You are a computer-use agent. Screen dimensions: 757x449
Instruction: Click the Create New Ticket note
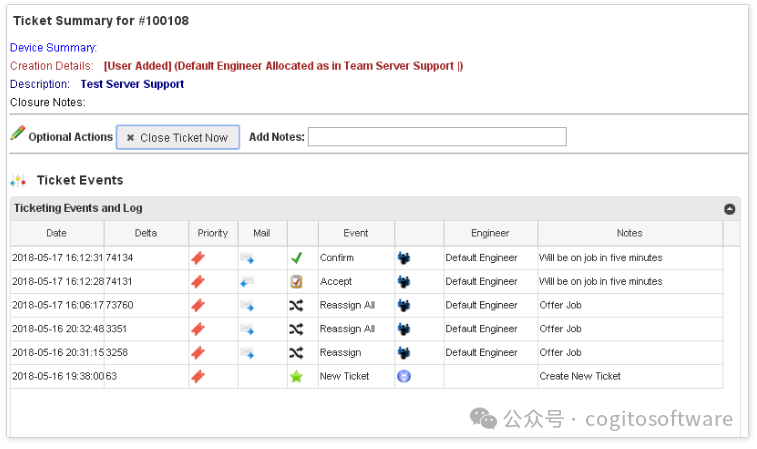(580, 376)
